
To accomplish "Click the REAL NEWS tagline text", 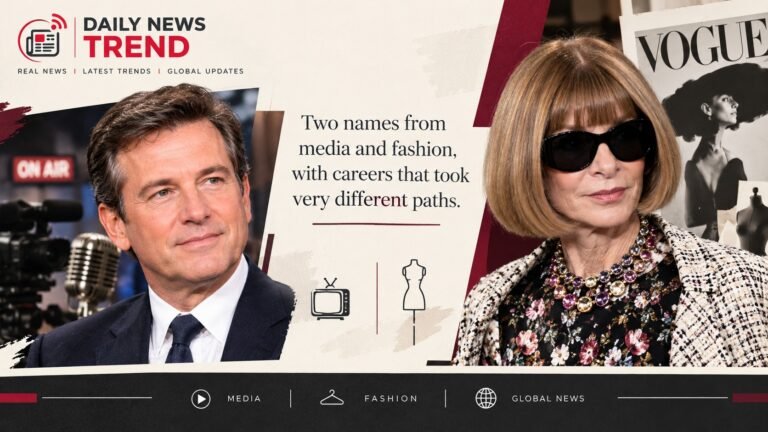I will point(42,71).
